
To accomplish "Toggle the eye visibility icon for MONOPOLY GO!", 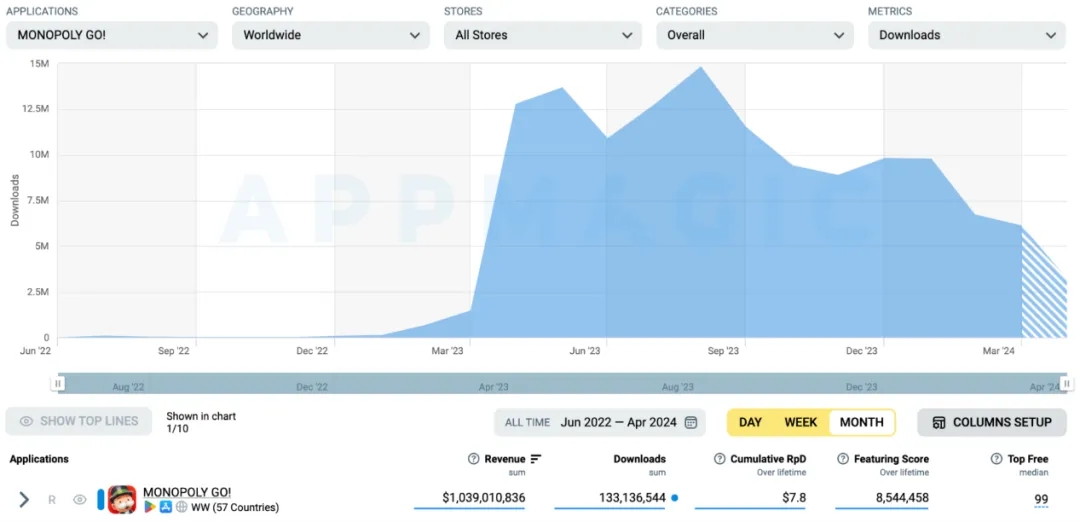I will pyautogui.click(x=80, y=500).
